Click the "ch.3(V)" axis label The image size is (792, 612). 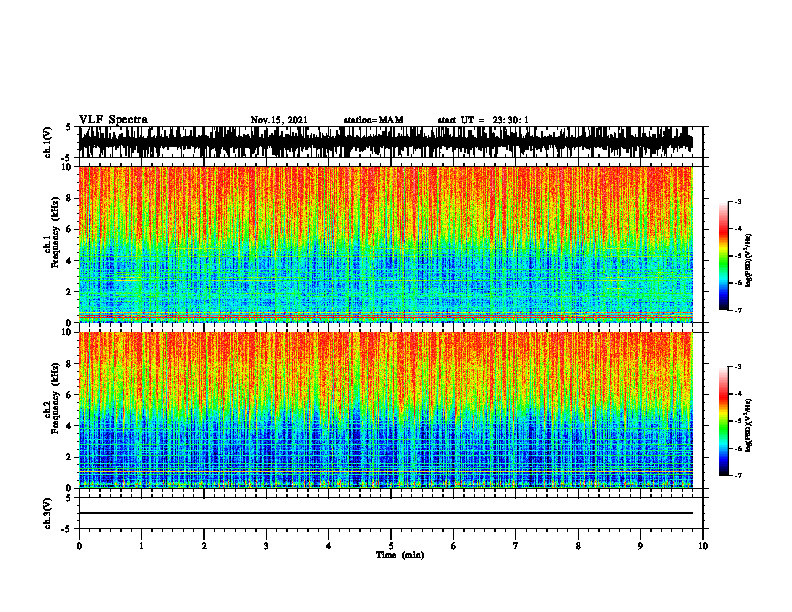(48, 513)
